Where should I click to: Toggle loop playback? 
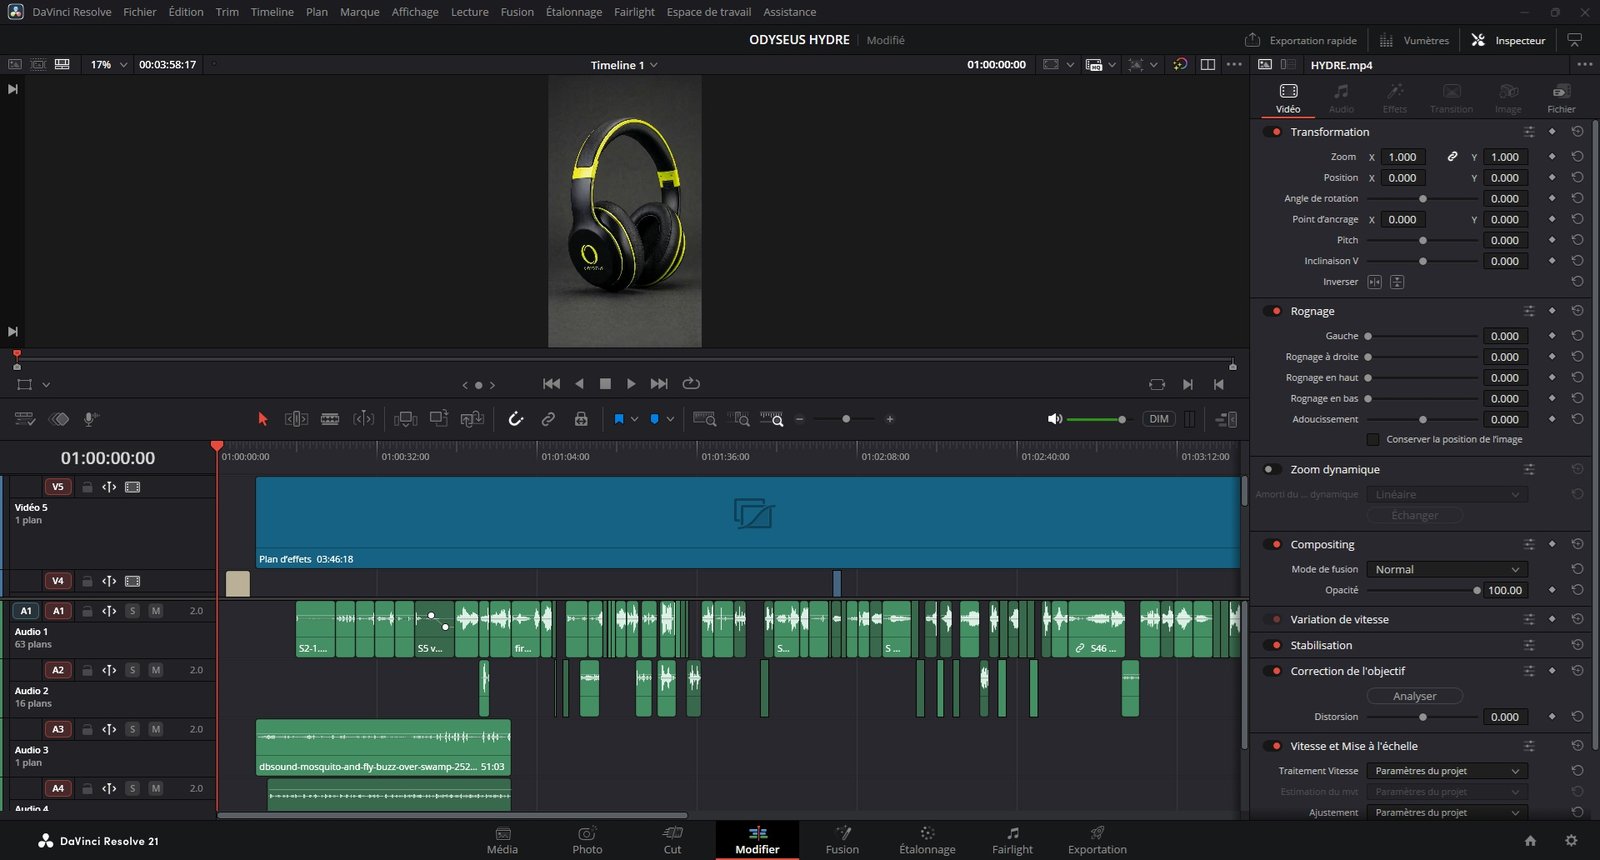pos(691,384)
